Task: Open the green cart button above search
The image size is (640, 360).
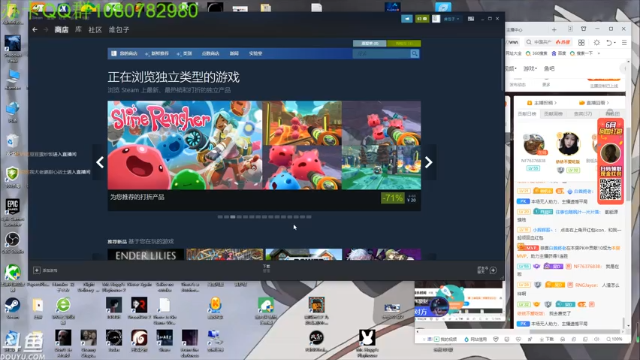Action: [x=404, y=43]
